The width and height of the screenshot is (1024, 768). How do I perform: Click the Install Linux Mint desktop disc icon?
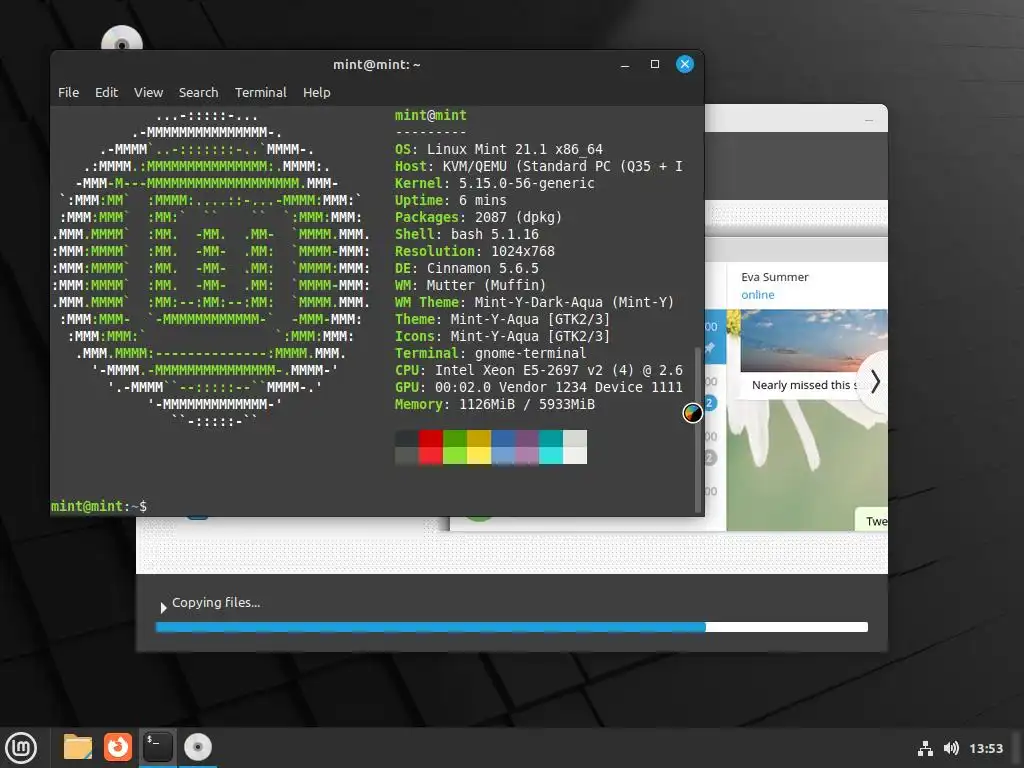pos(121,38)
